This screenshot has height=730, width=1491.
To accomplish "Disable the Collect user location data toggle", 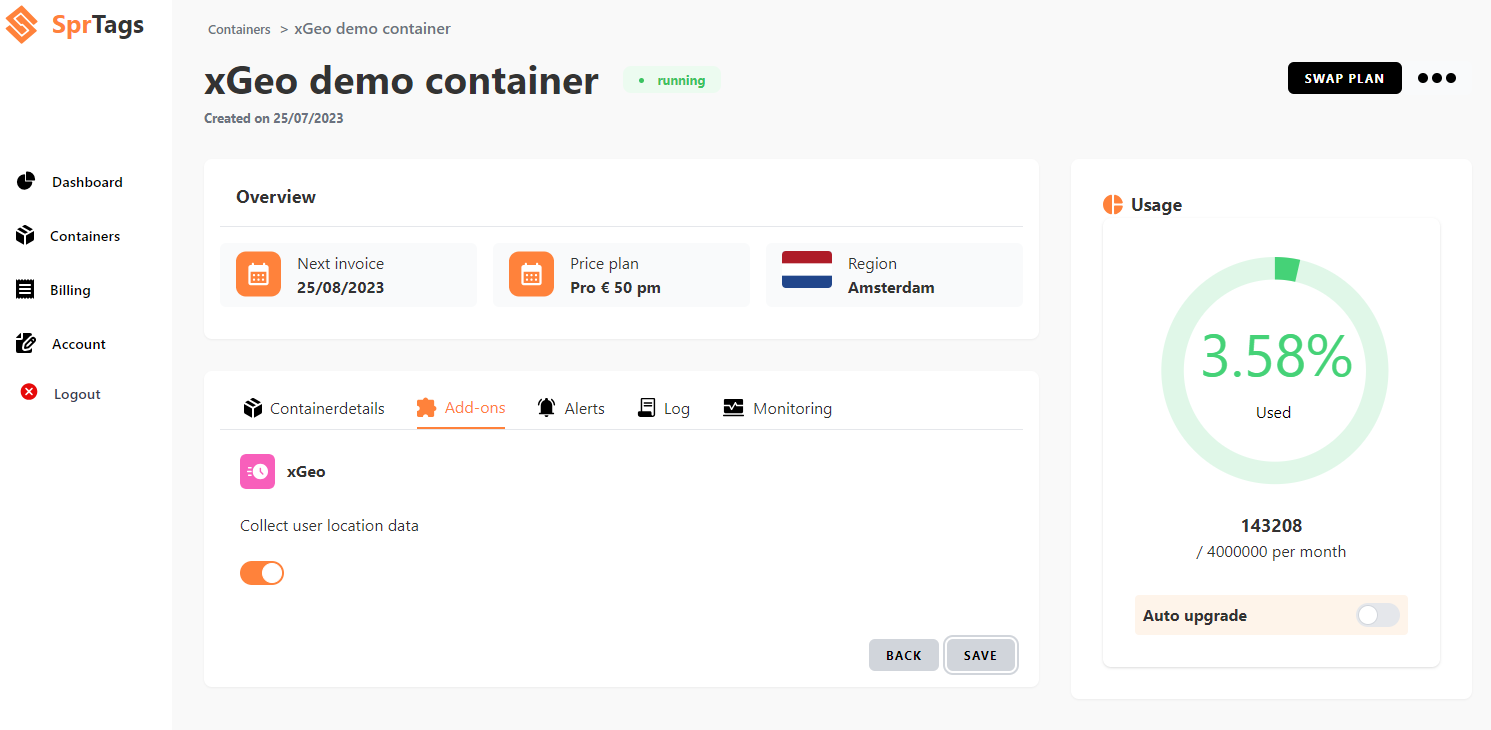I will [261, 572].
